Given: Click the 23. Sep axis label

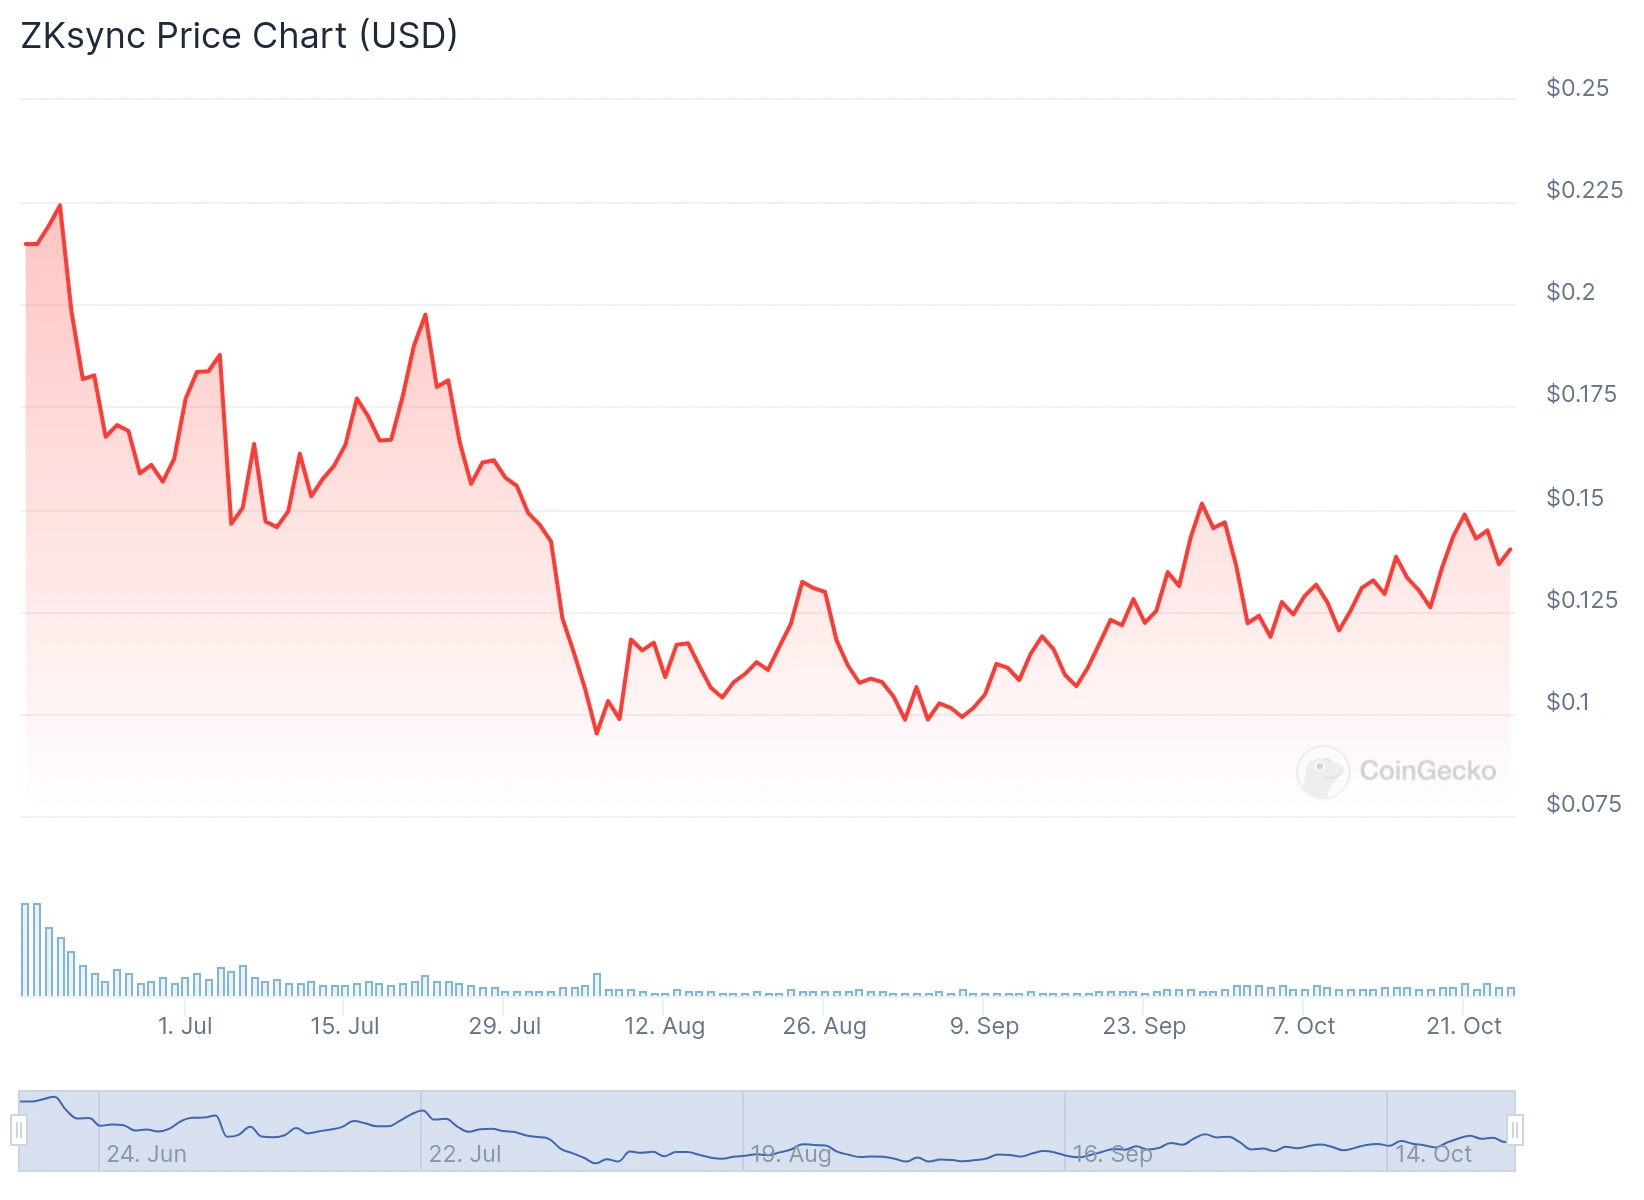Looking at the screenshot, I should tap(1144, 1026).
